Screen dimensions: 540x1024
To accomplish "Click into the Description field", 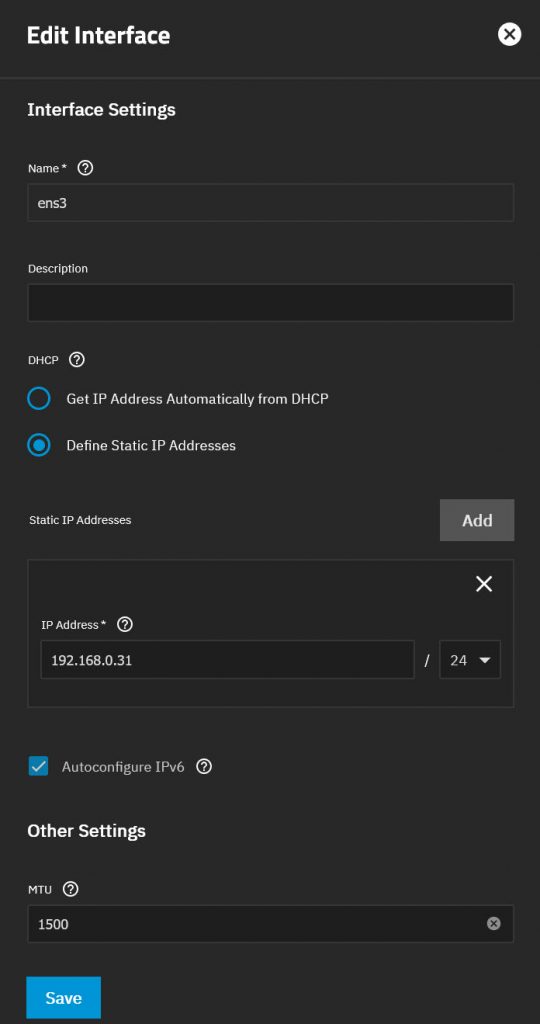I will 270,302.
